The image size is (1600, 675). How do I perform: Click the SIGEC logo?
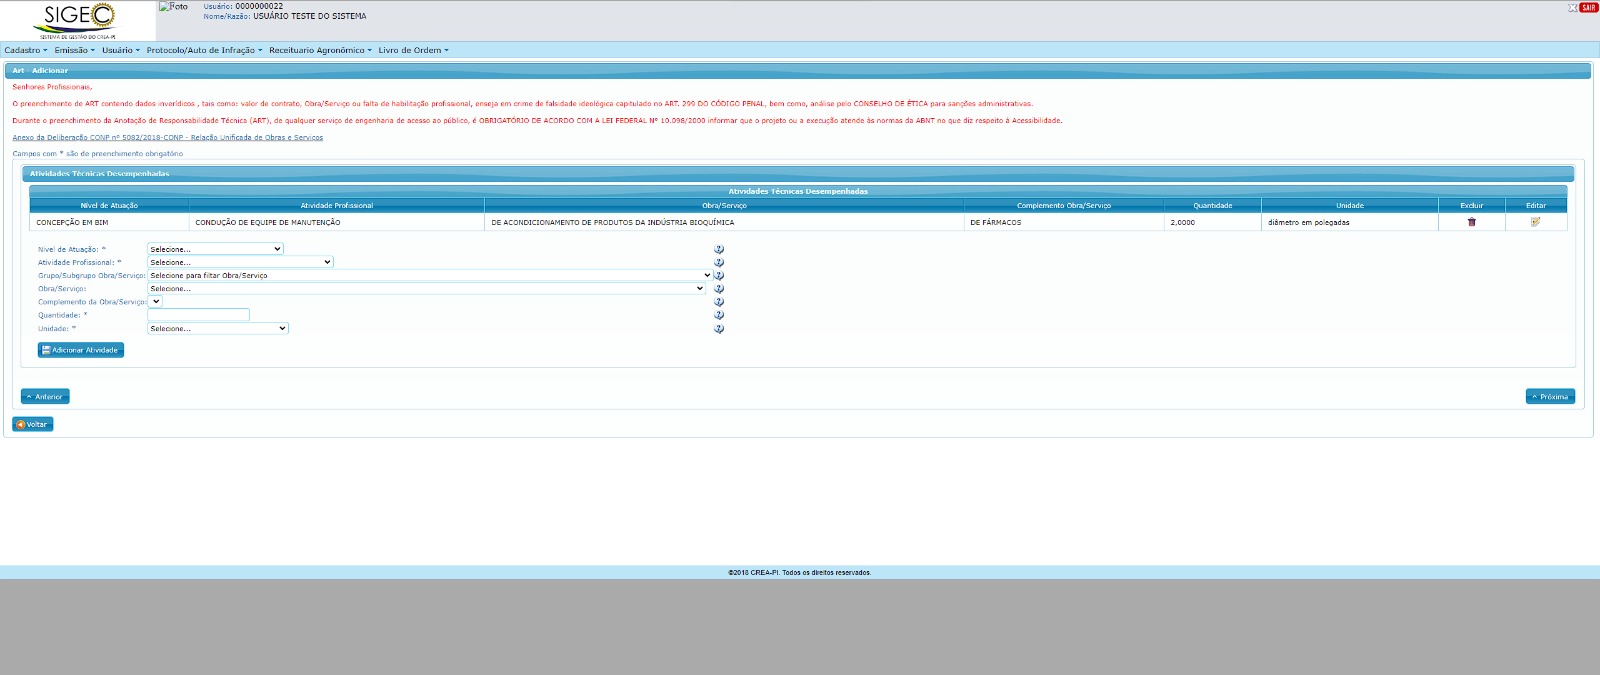pos(78,20)
